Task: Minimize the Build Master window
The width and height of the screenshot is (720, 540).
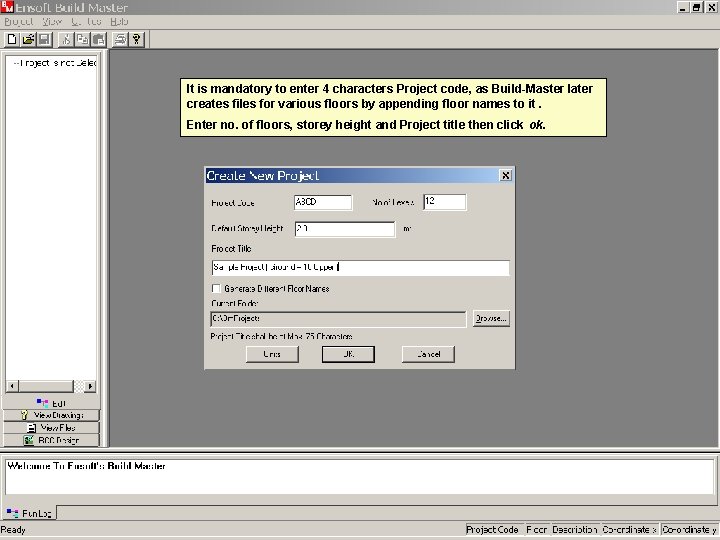Action: 684,7
